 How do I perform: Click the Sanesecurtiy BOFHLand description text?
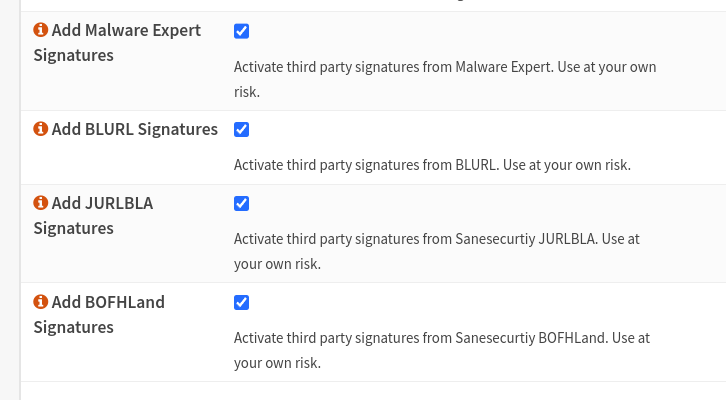(x=441, y=350)
